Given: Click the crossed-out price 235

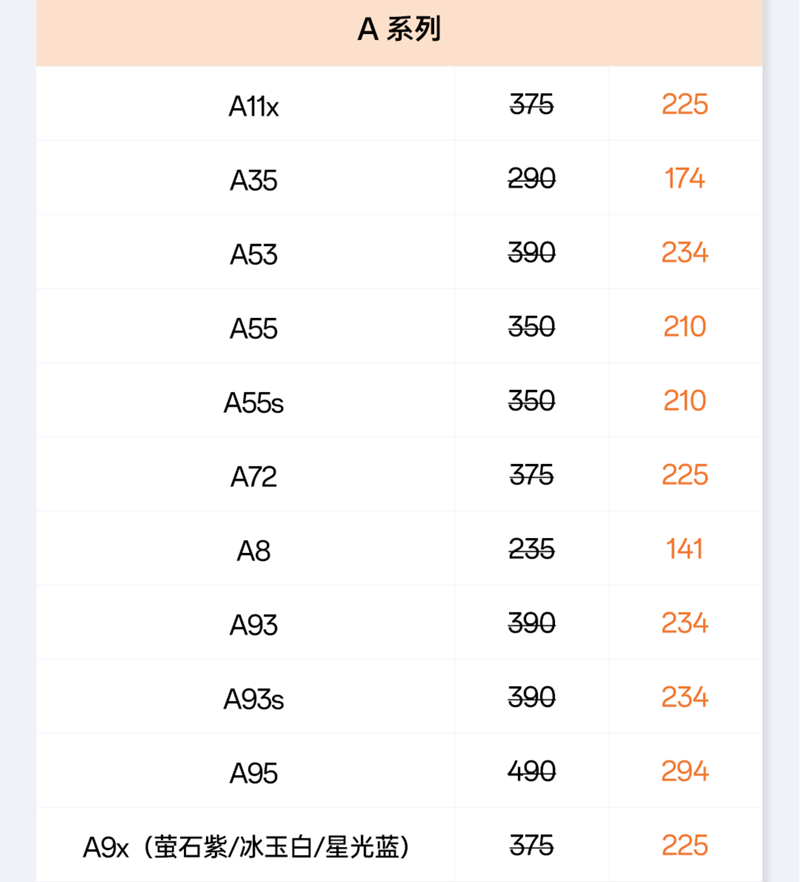Looking at the screenshot, I should point(532,548).
